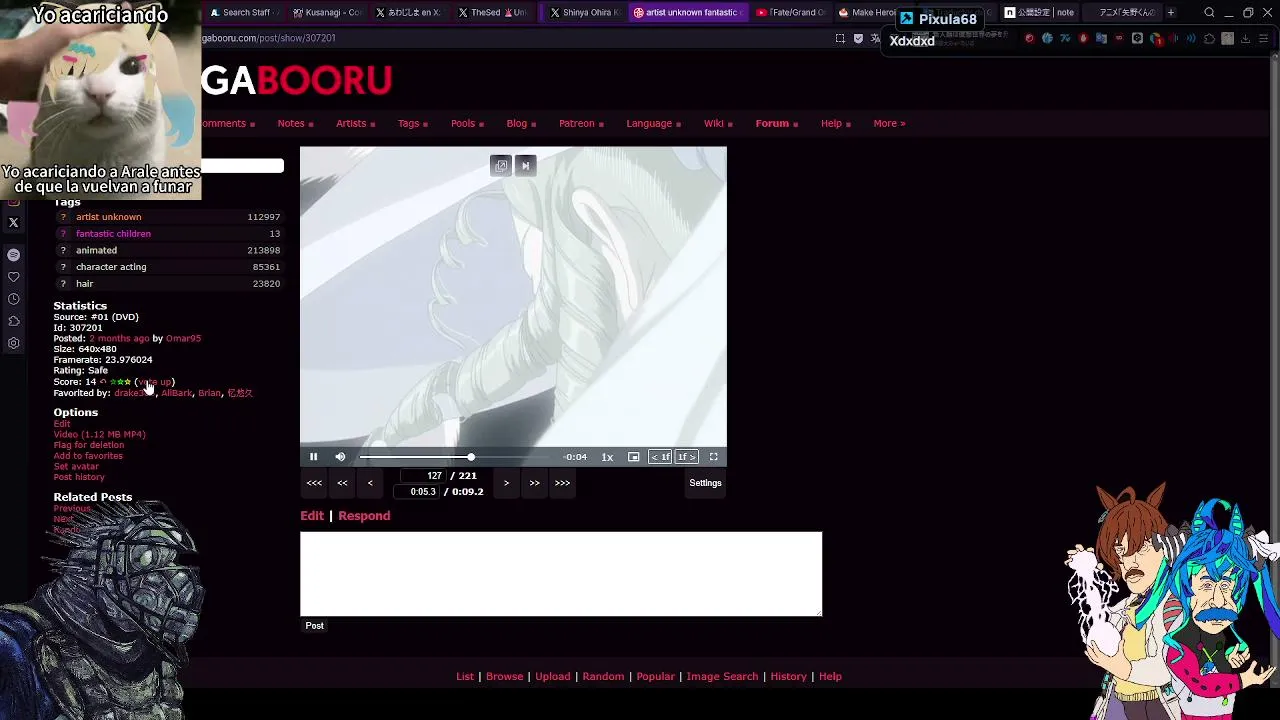Click the pop-out icon atop the video
The image size is (1280, 720).
coord(501,166)
